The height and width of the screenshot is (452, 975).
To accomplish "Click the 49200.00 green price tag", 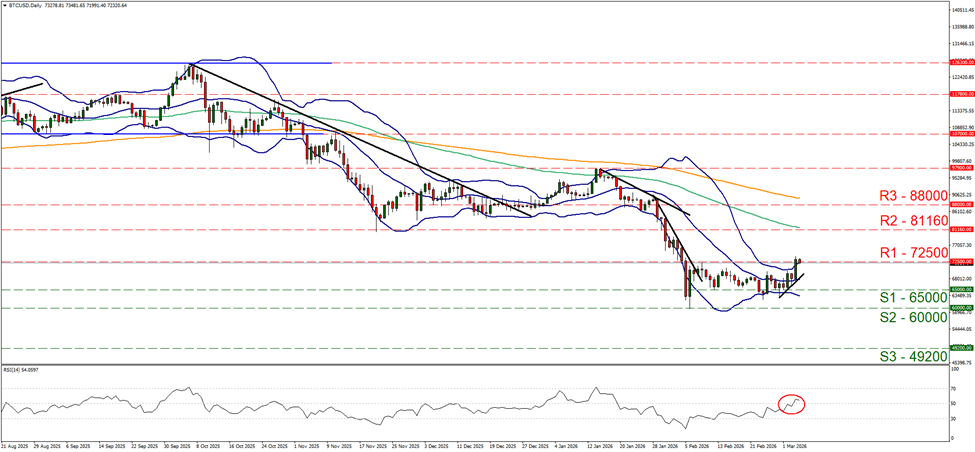I will coord(961,348).
